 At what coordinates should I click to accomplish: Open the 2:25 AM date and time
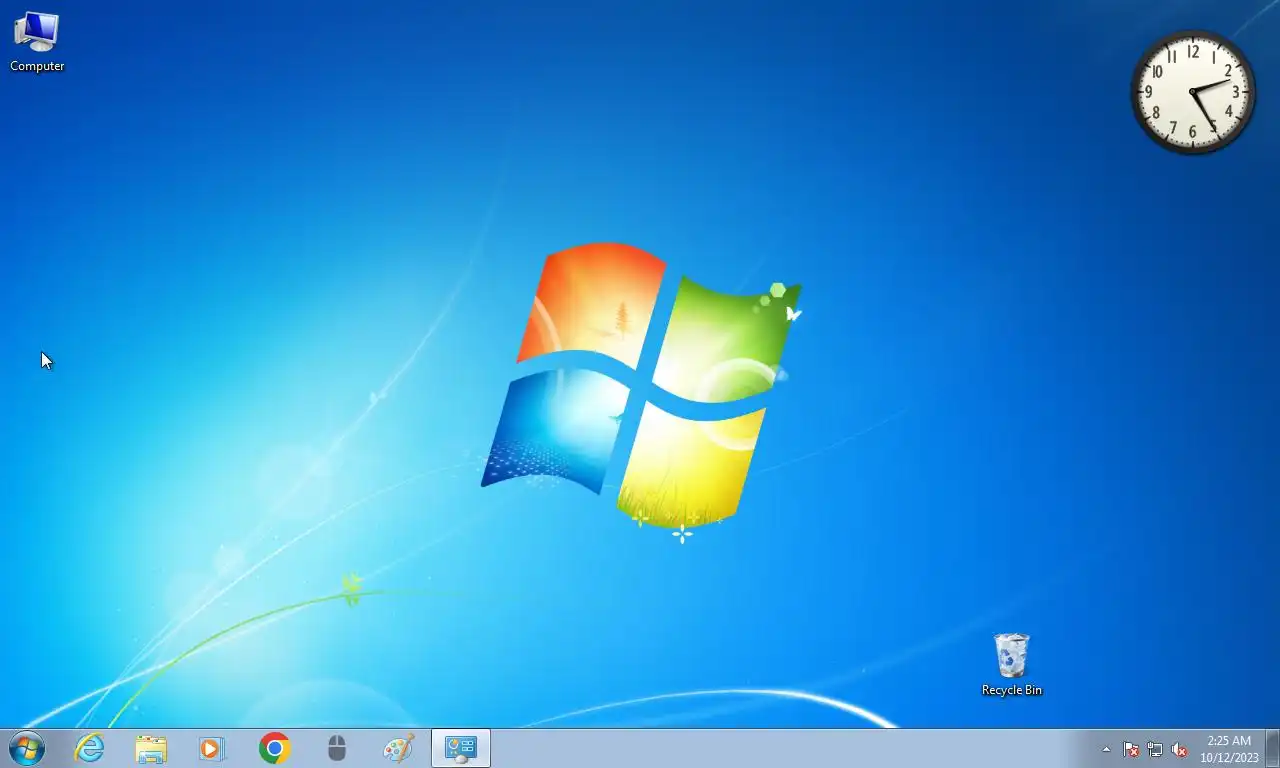(x=1229, y=749)
